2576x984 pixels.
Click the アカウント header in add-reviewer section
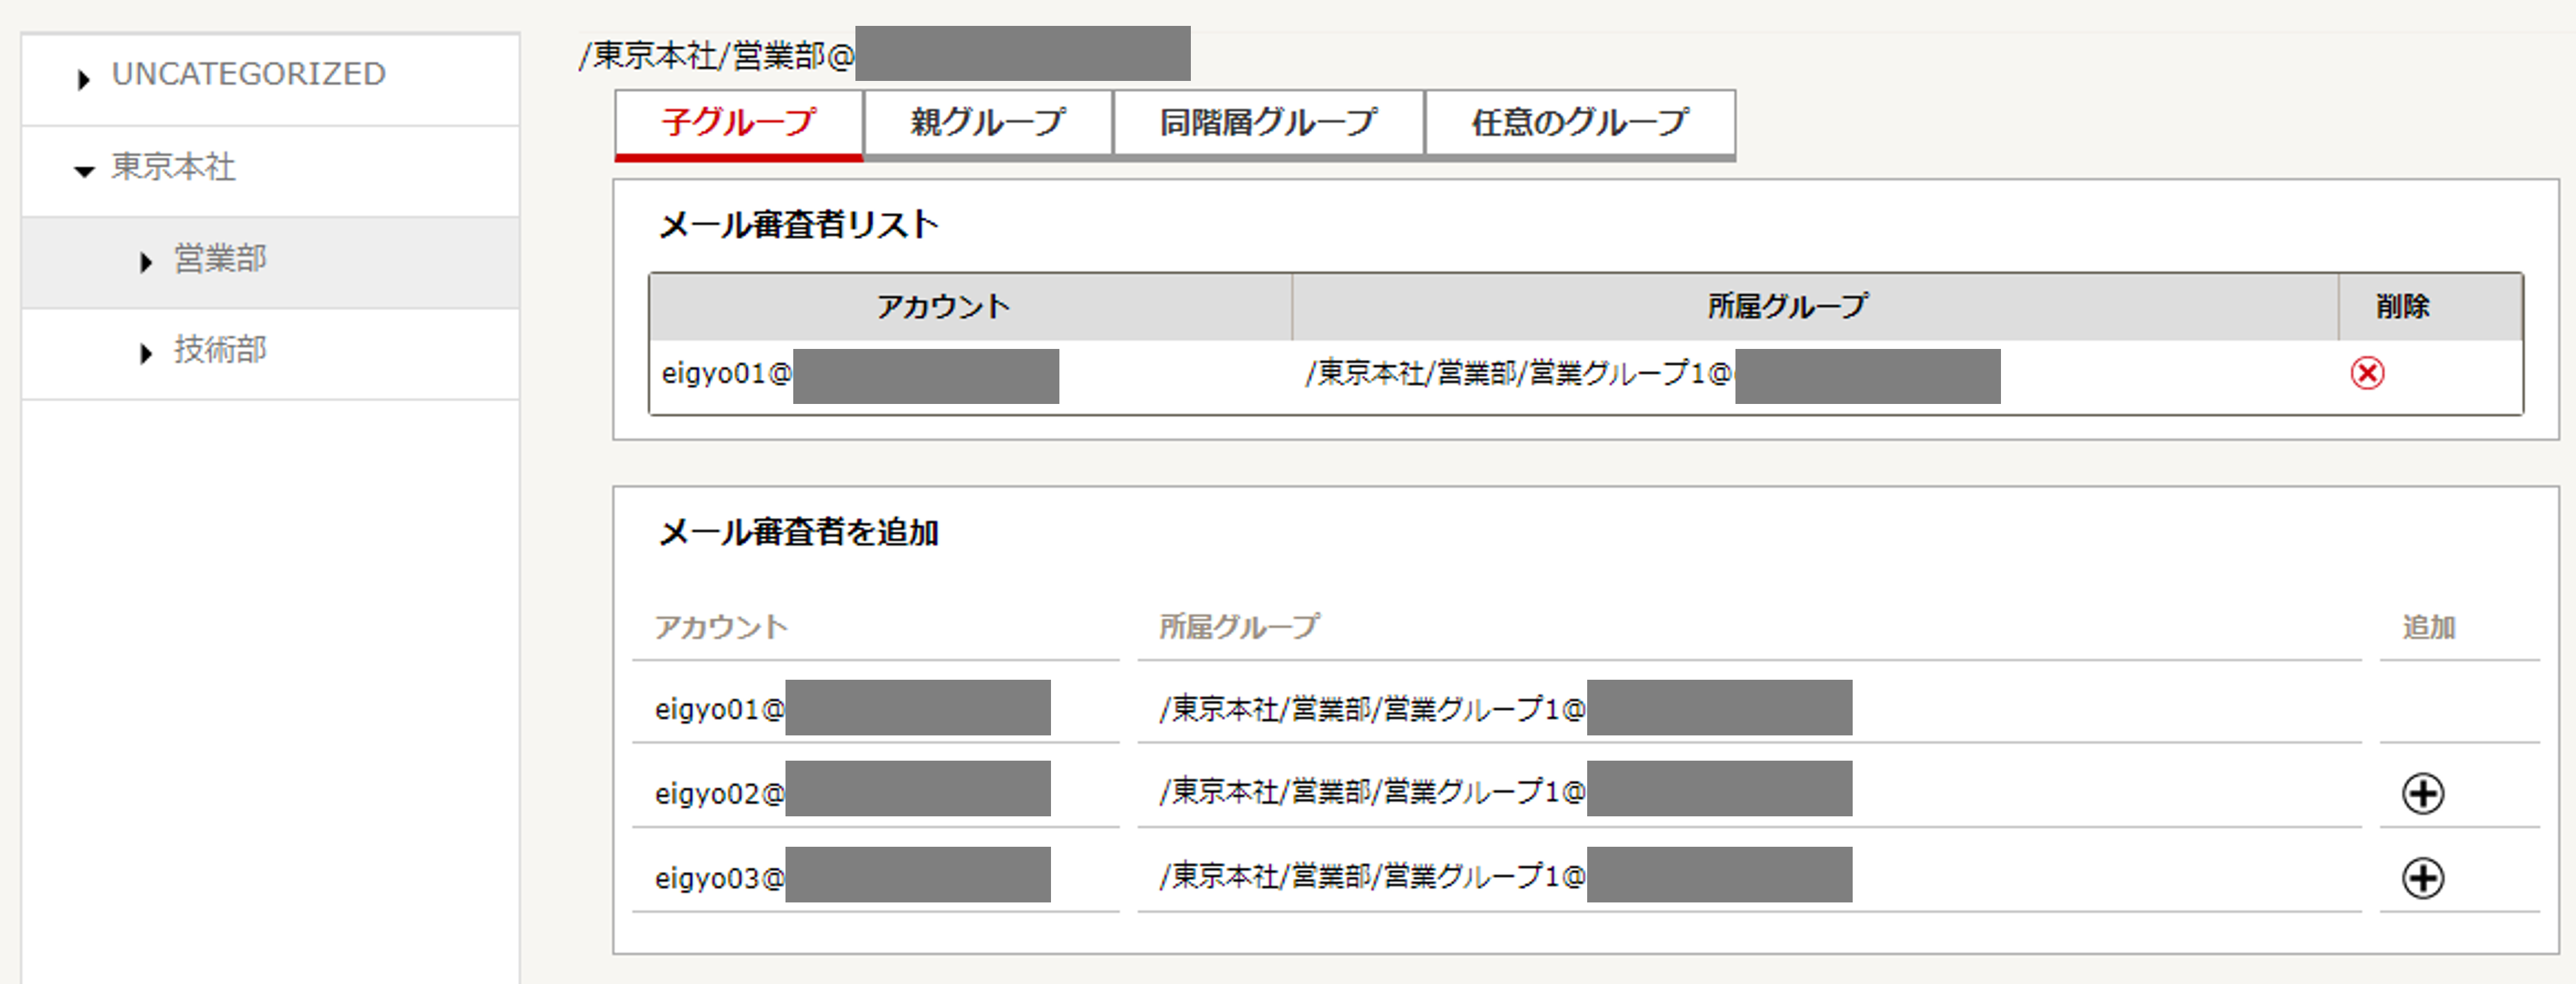[721, 627]
